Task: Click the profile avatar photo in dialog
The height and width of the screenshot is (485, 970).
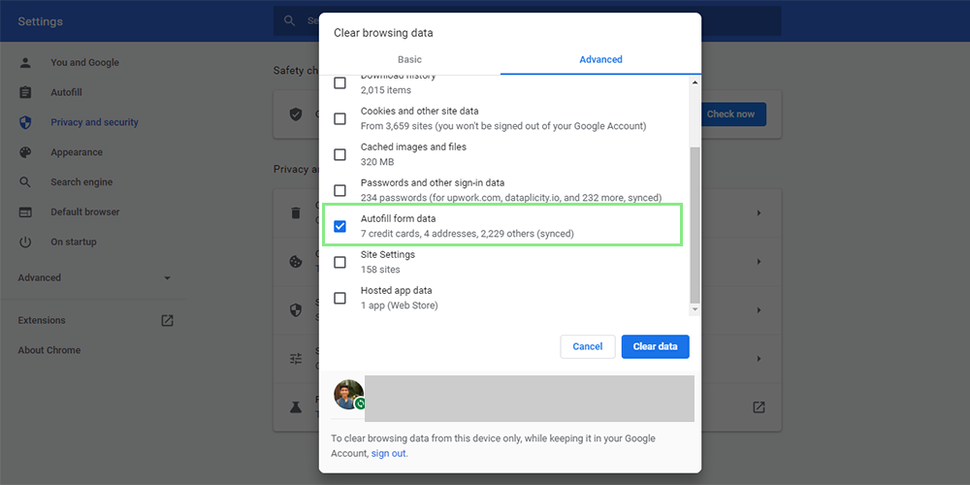Action: [x=350, y=395]
